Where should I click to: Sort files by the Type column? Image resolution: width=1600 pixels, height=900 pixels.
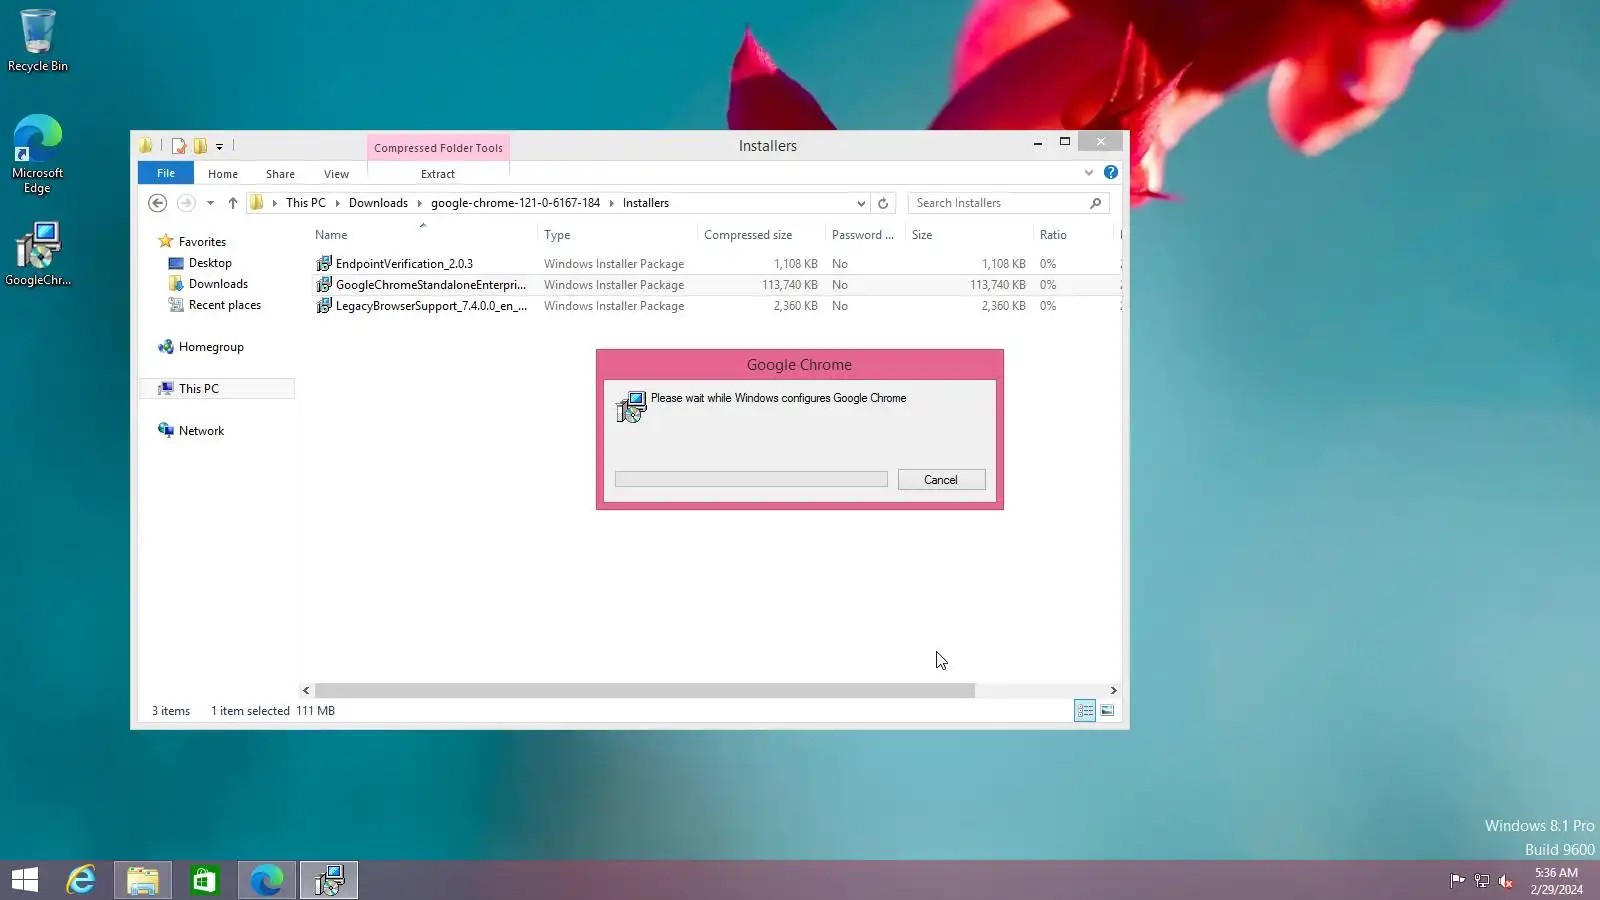click(x=557, y=235)
